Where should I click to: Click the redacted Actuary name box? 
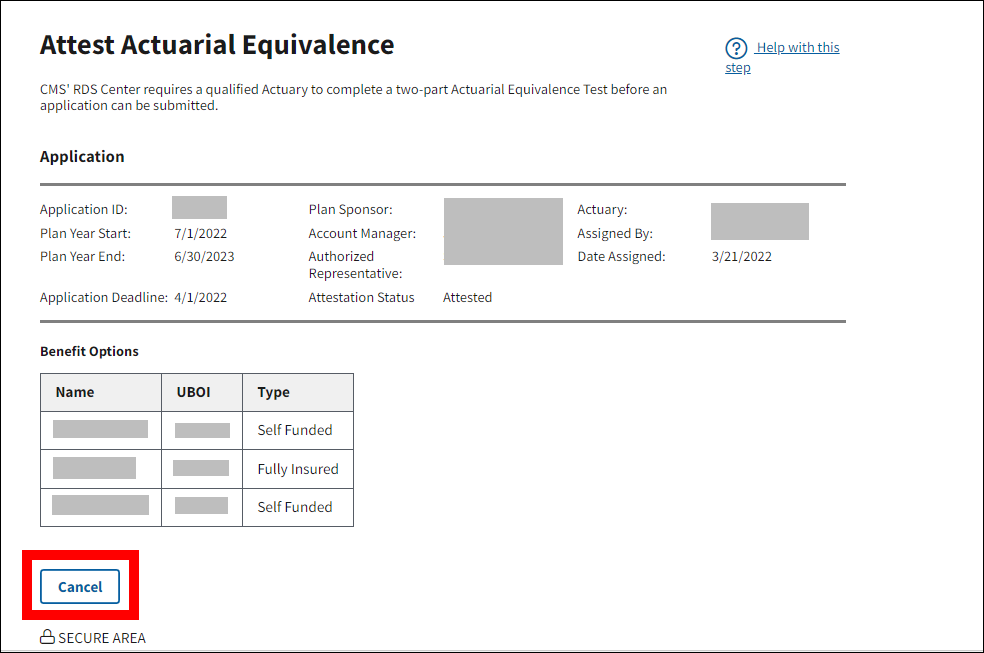[x=759, y=221]
